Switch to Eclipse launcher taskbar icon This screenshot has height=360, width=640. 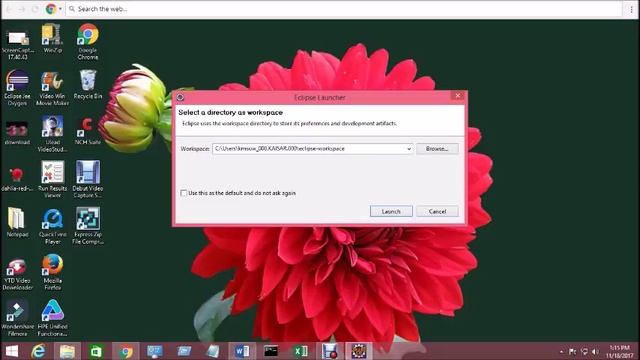pos(359,351)
